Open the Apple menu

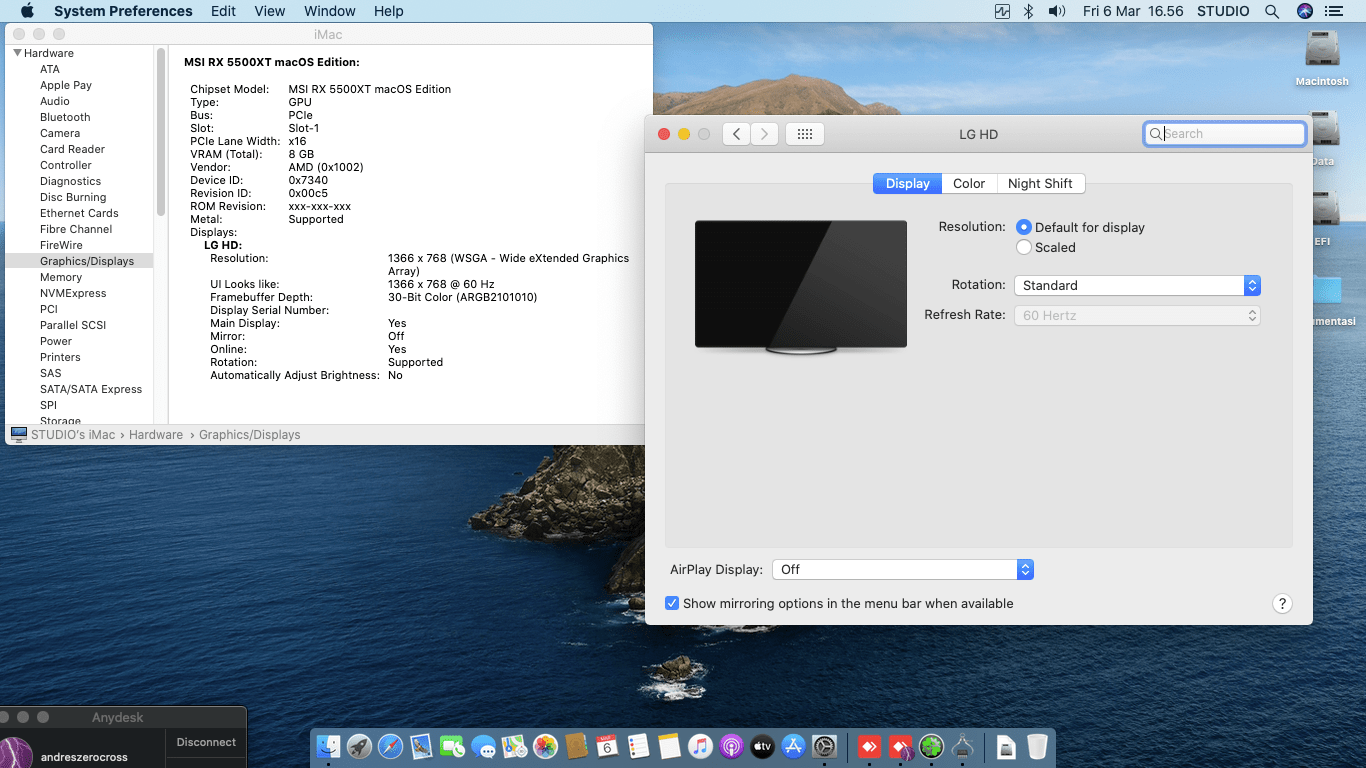pyautogui.click(x=27, y=11)
